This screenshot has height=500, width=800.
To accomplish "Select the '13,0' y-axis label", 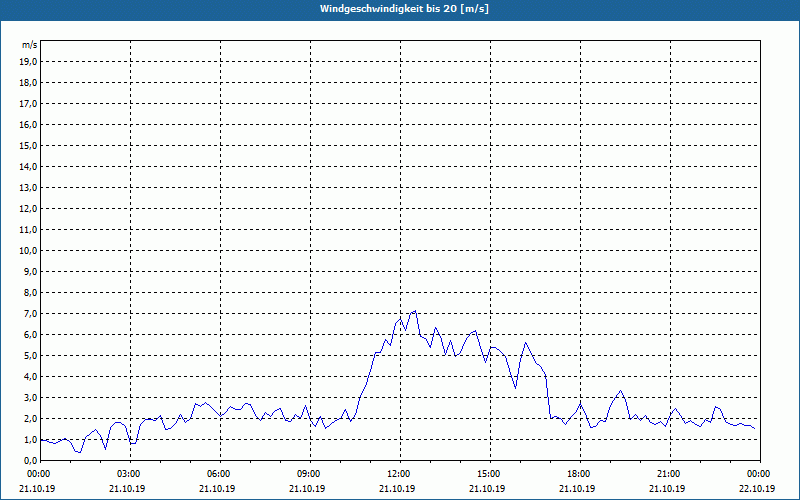I will (28, 187).
